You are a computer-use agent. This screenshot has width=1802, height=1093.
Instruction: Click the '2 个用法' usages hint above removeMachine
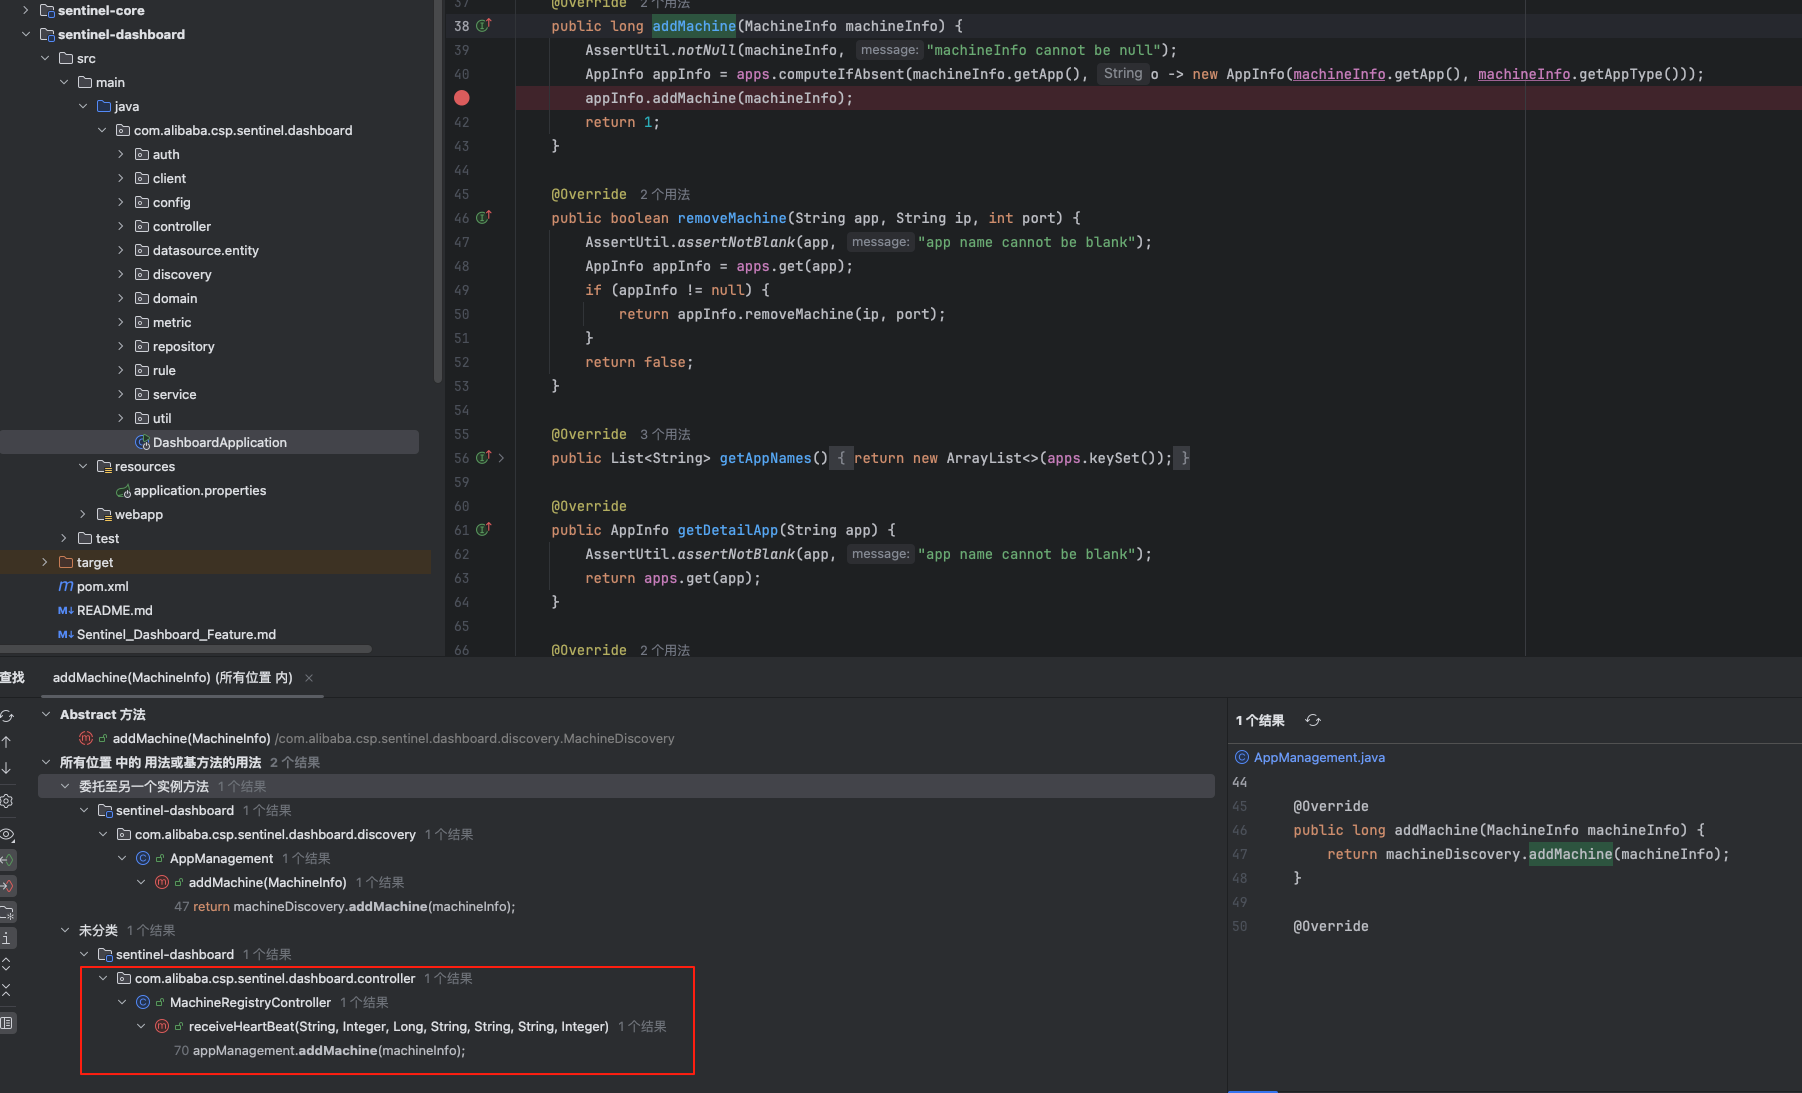pyautogui.click(x=665, y=194)
